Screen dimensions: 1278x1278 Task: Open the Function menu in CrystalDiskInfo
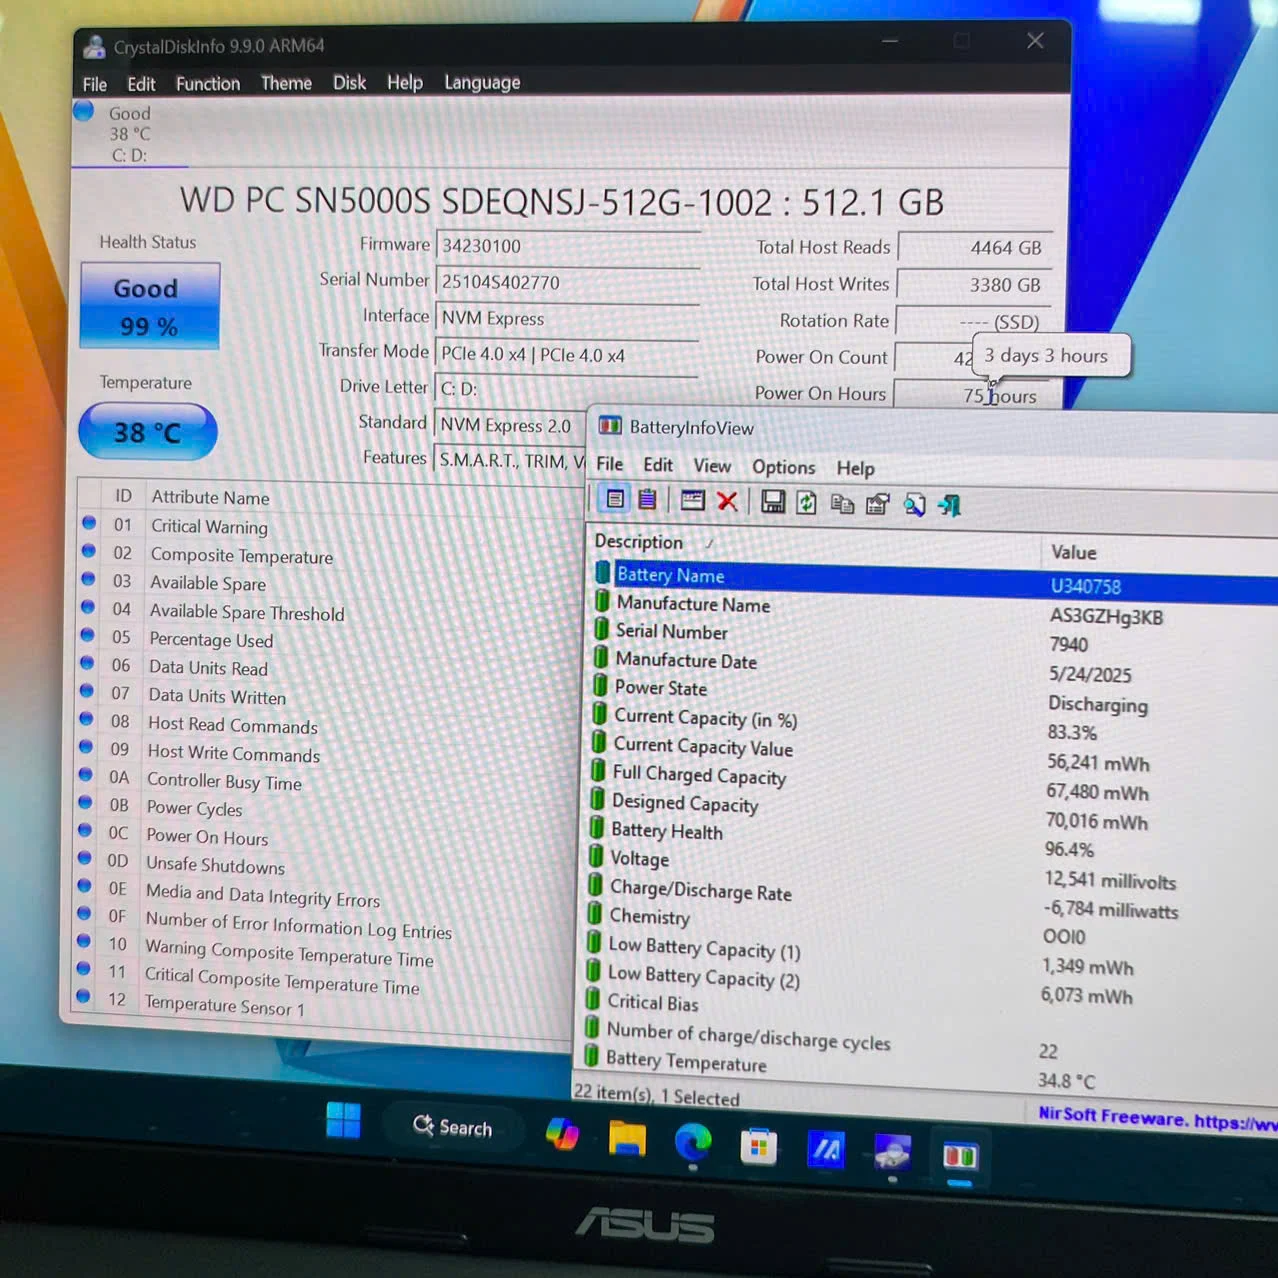(x=208, y=84)
